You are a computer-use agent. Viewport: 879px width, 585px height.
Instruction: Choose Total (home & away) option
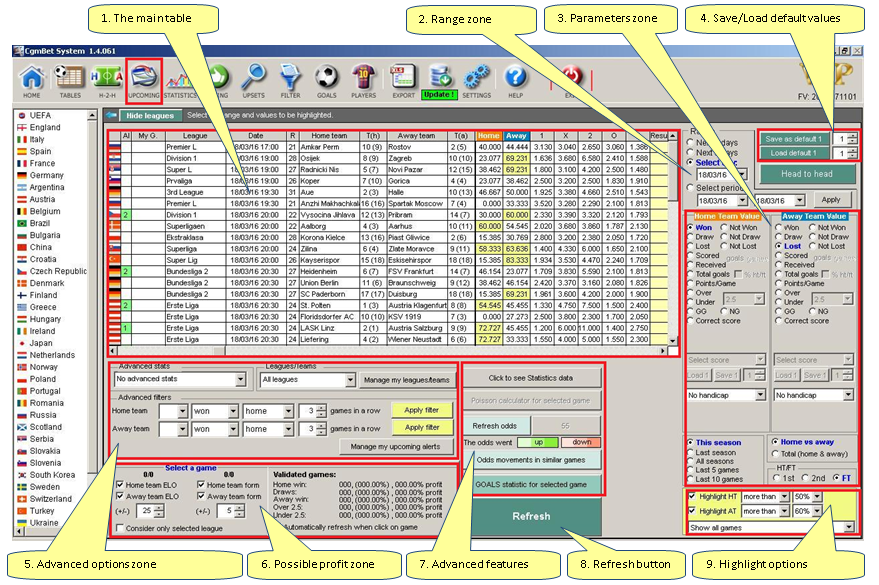coord(776,454)
